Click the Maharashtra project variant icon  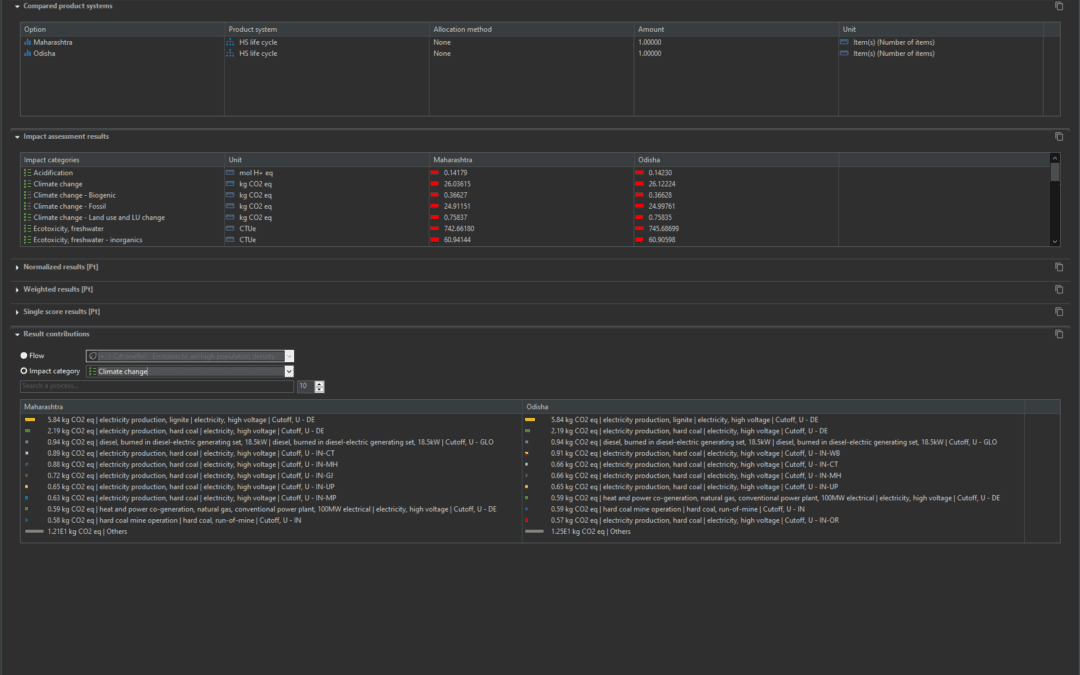tap(28, 42)
